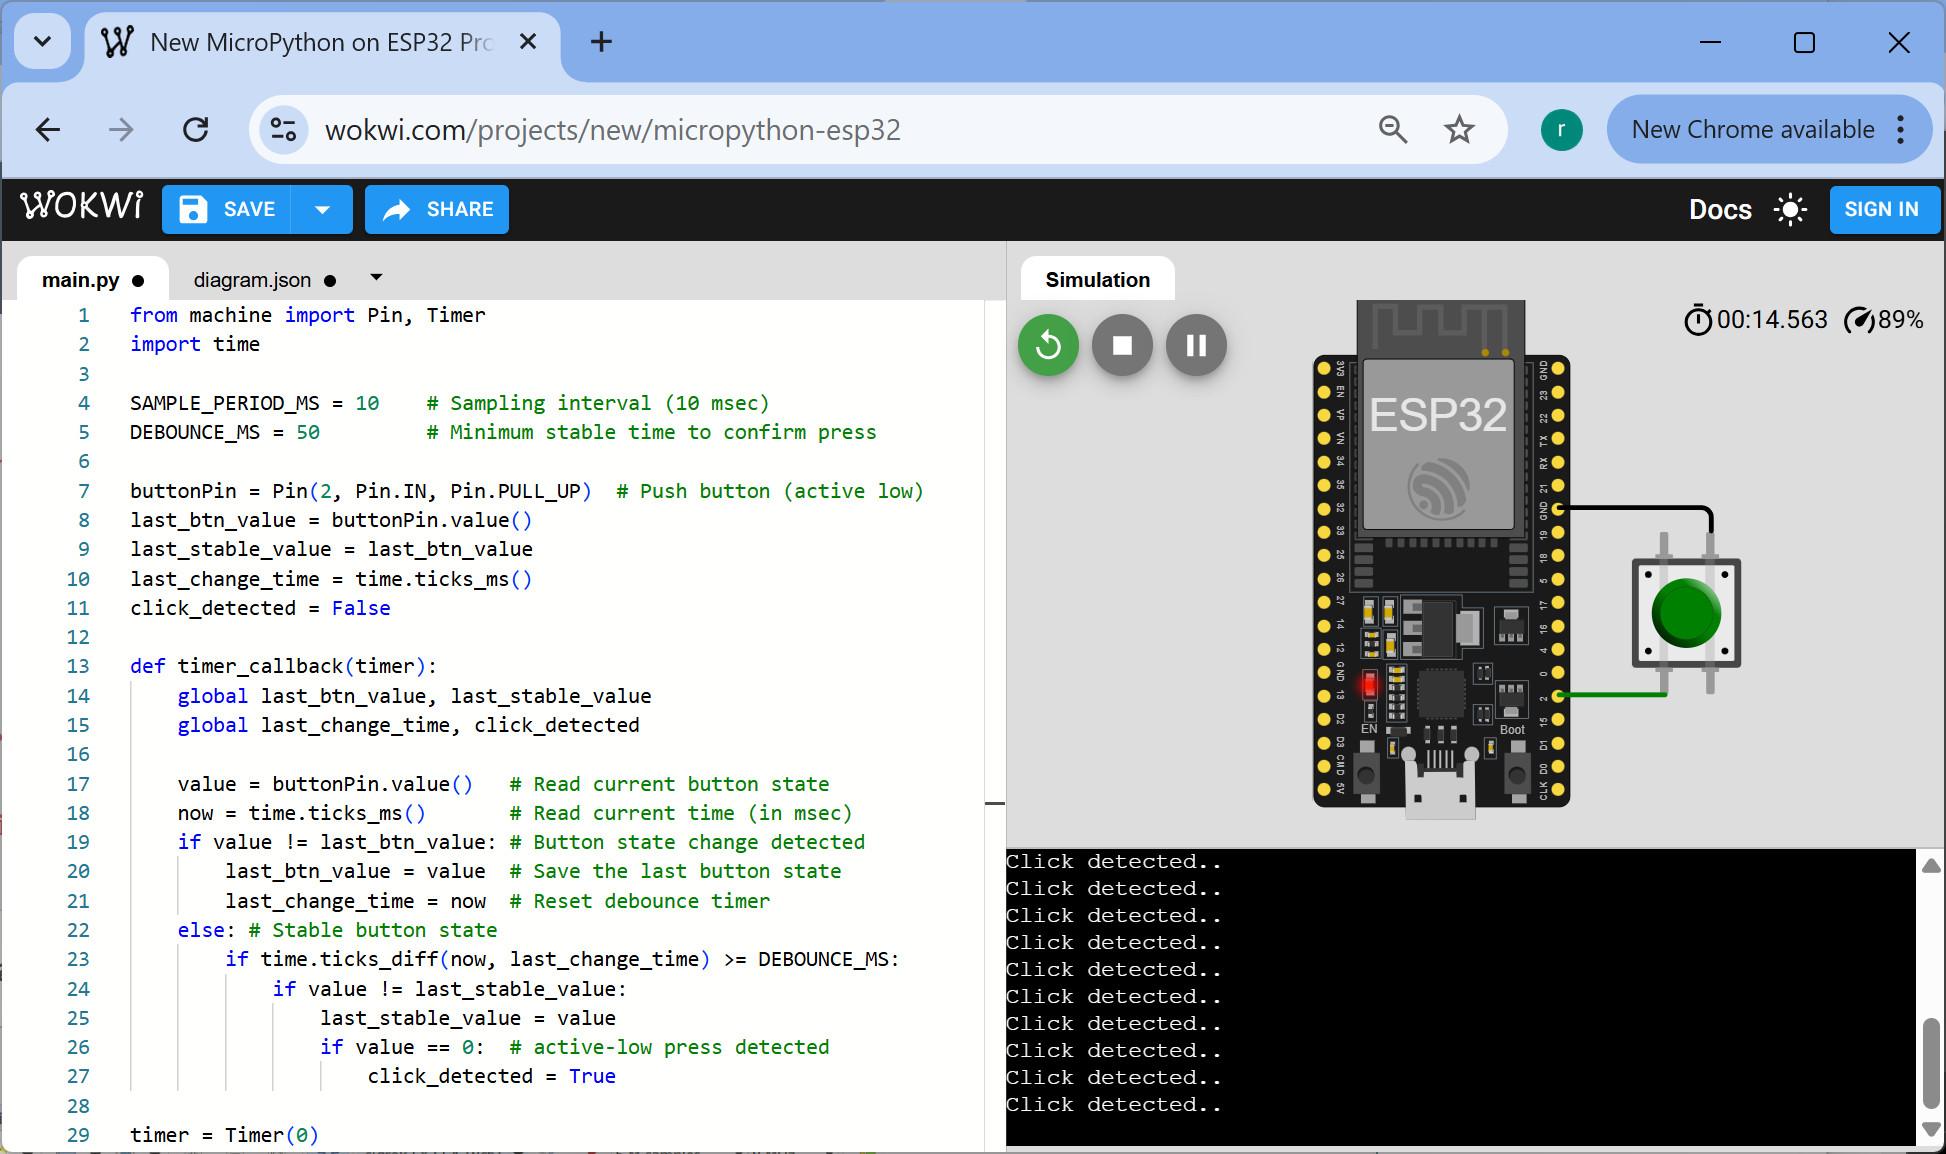Click the SHARE button
Image resolution: width=1946 pixels, height=1154 pixels.
click(x=437, y=209)
